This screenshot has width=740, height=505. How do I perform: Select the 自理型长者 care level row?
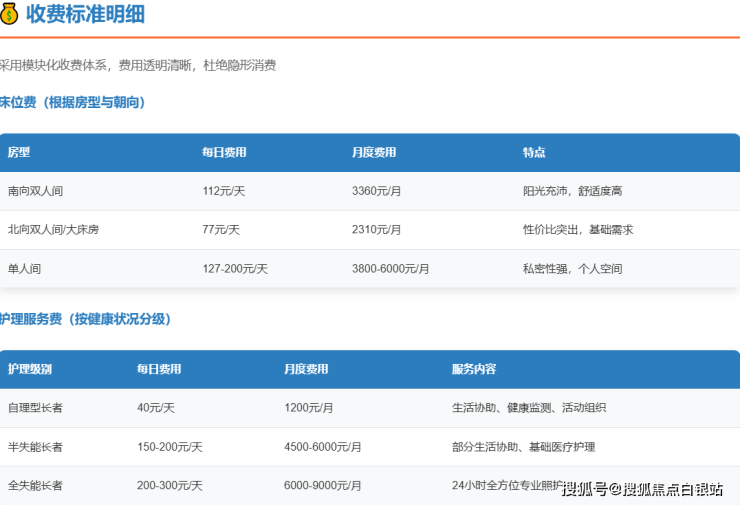tap(35, 408)
